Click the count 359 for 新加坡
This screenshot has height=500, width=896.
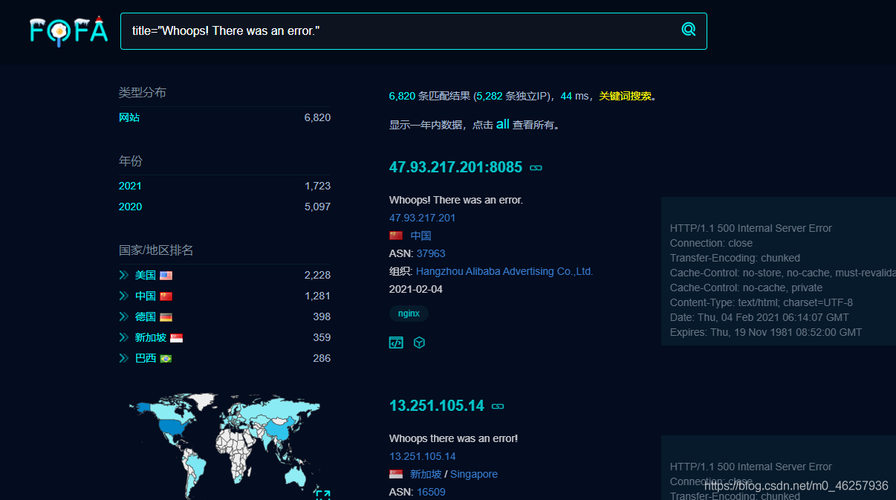pos(322,337)
